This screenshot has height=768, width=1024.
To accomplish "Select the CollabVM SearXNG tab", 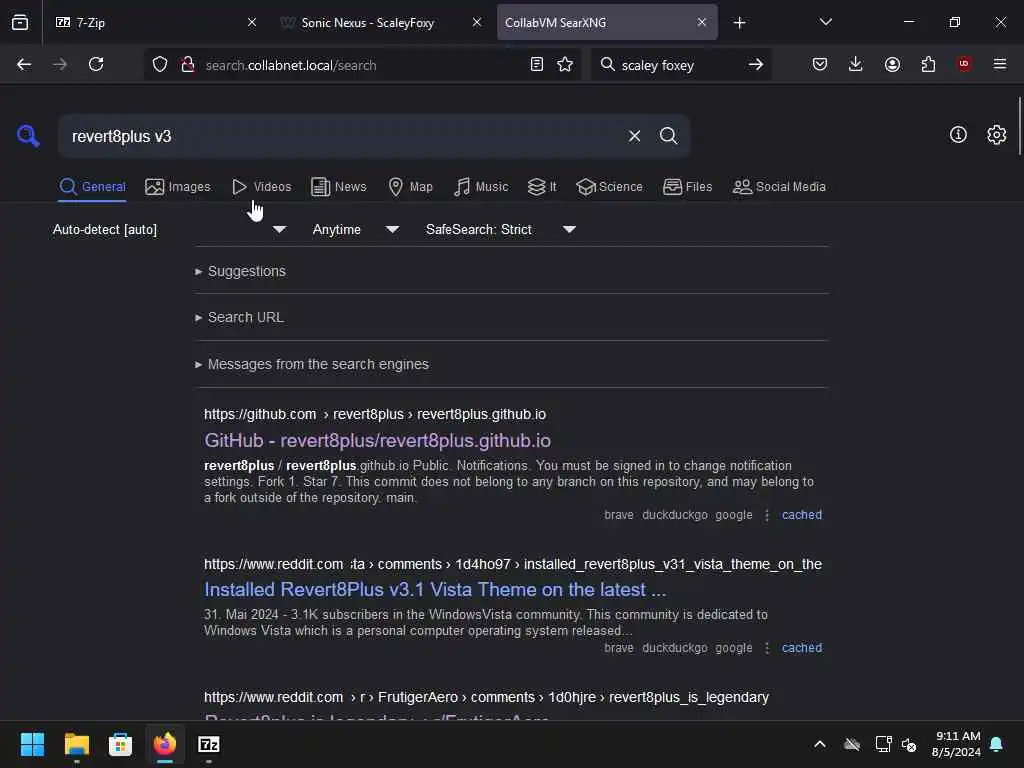I will (x=607, y=22).
